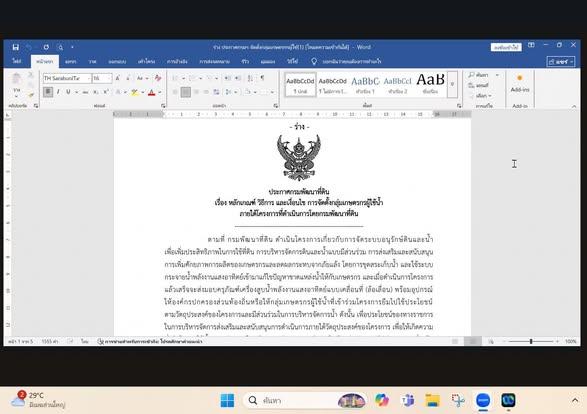Viewport: 587px width, 414px height.
Task: Expand the styles gallery more arrow
Action: (453, 84)
